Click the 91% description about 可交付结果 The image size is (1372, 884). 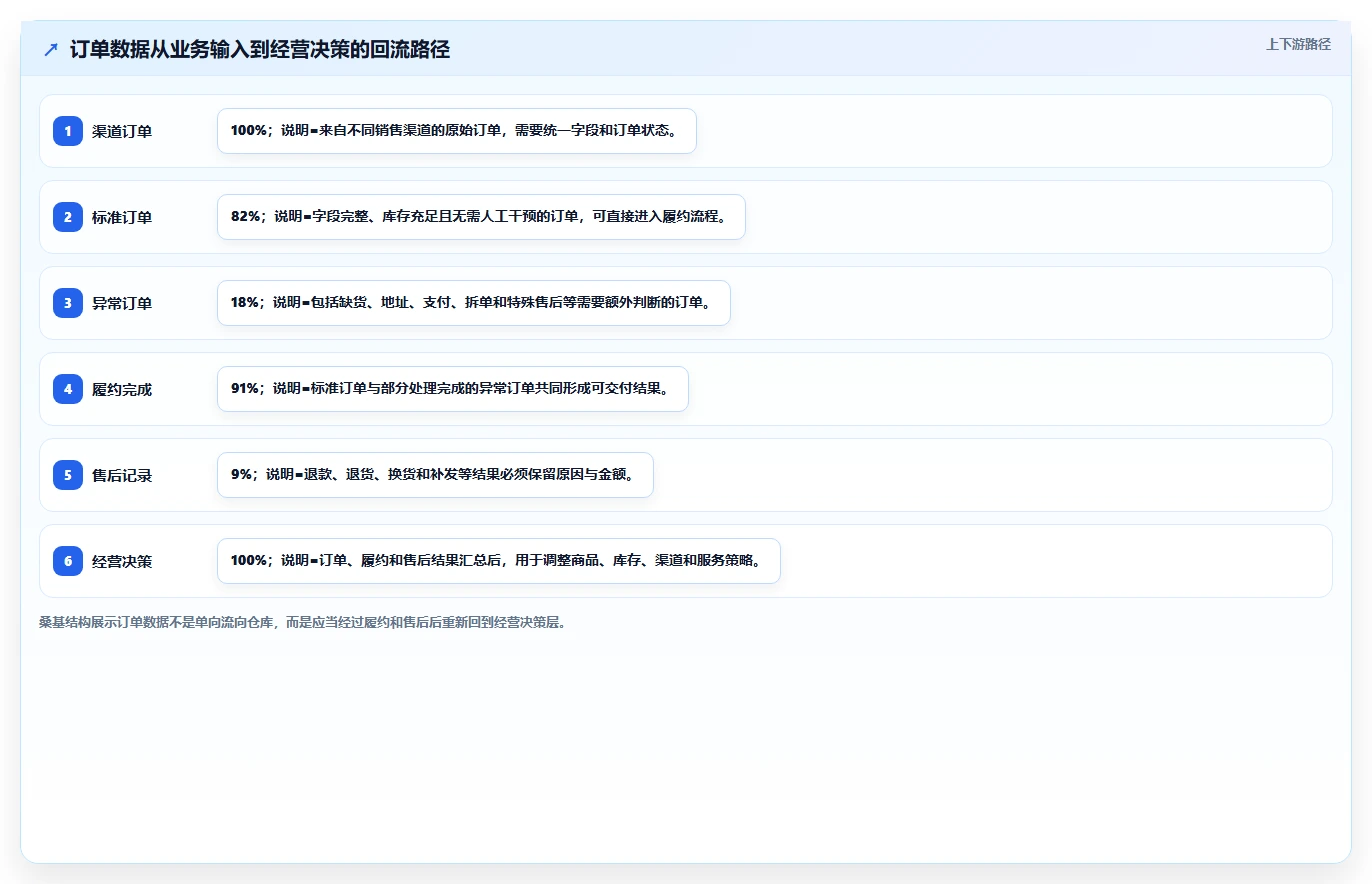tap(453, 389)
